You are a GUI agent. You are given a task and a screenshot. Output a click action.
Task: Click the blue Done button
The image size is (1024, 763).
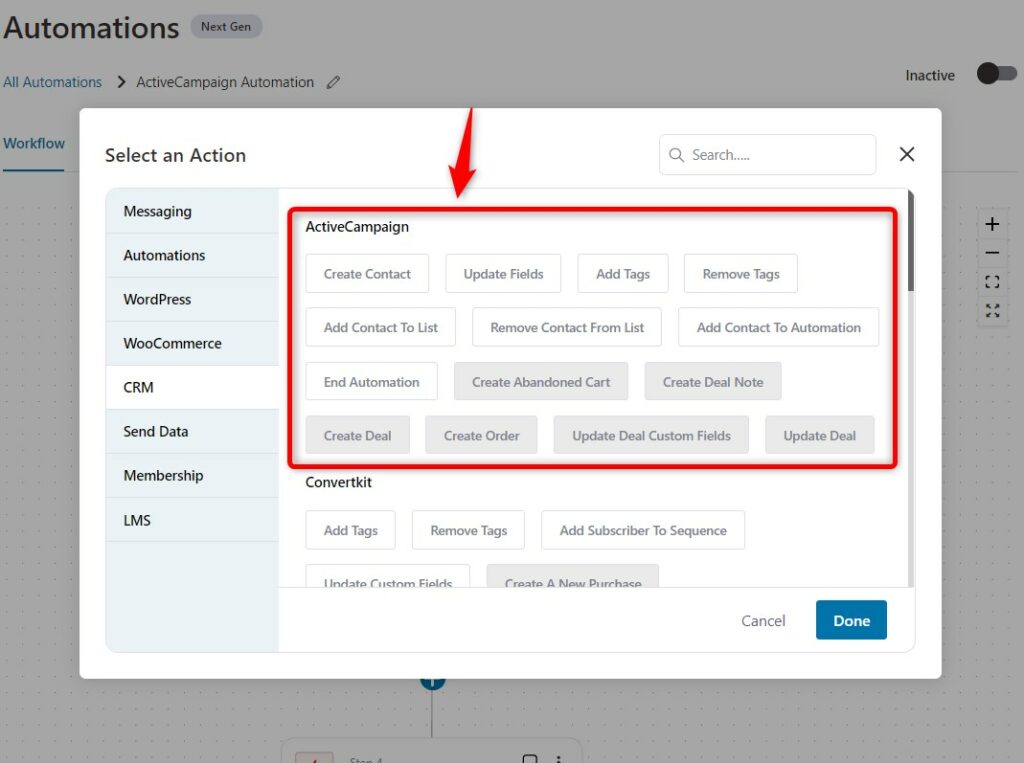(851, 620)
